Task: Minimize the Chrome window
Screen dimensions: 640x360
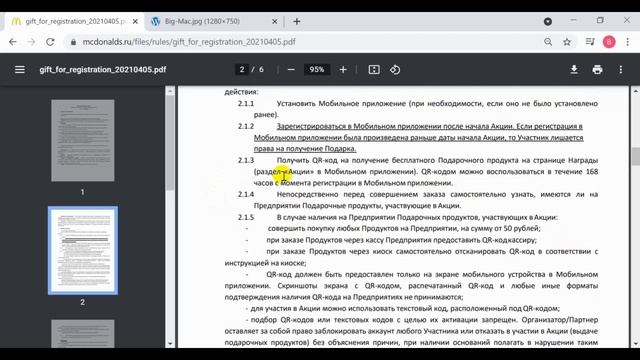Action: [573, 20]
